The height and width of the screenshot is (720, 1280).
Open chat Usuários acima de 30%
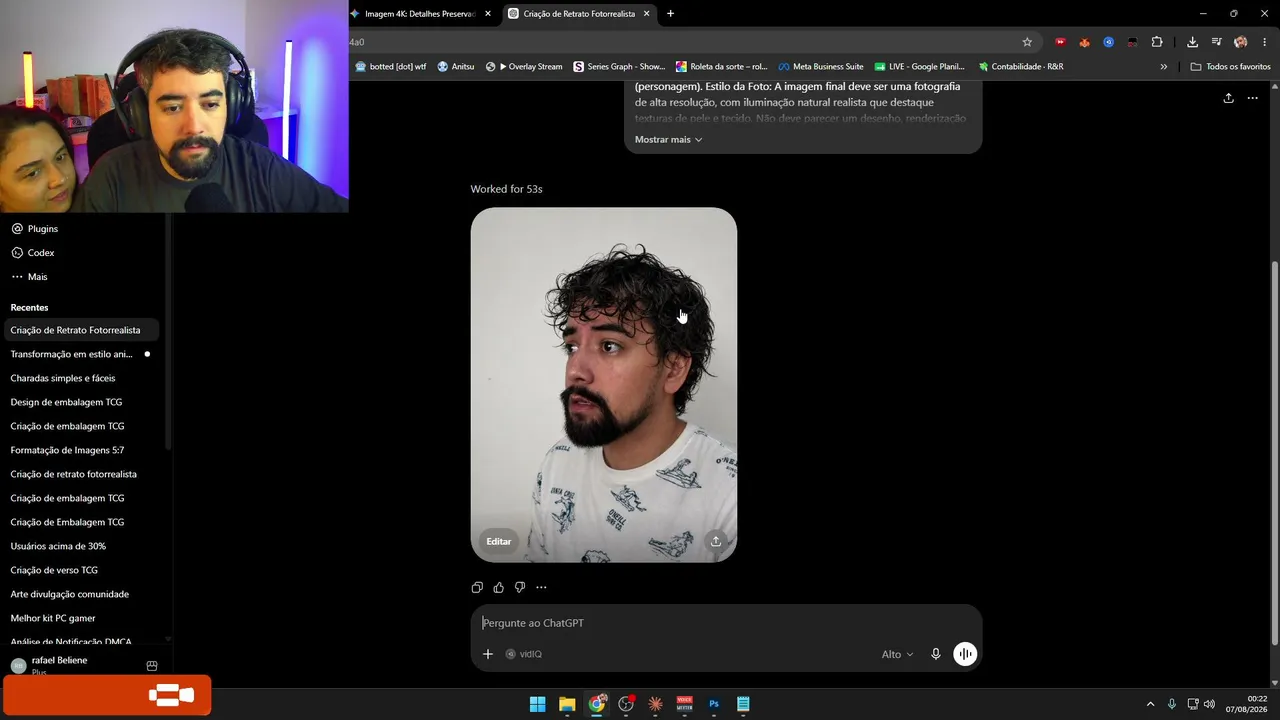pos(81,546)
